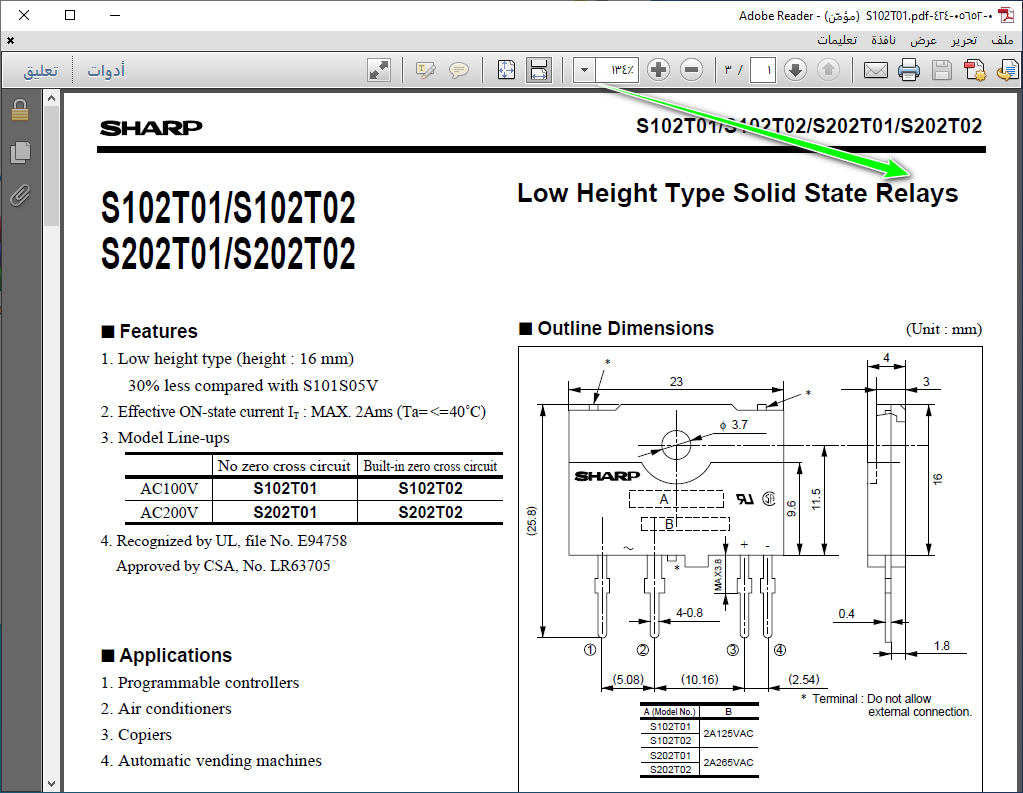Image resolution: width=1023 pixels, height=793 pixels.
Task: Open the تحرير (Edit) menu
Action: 964,40
